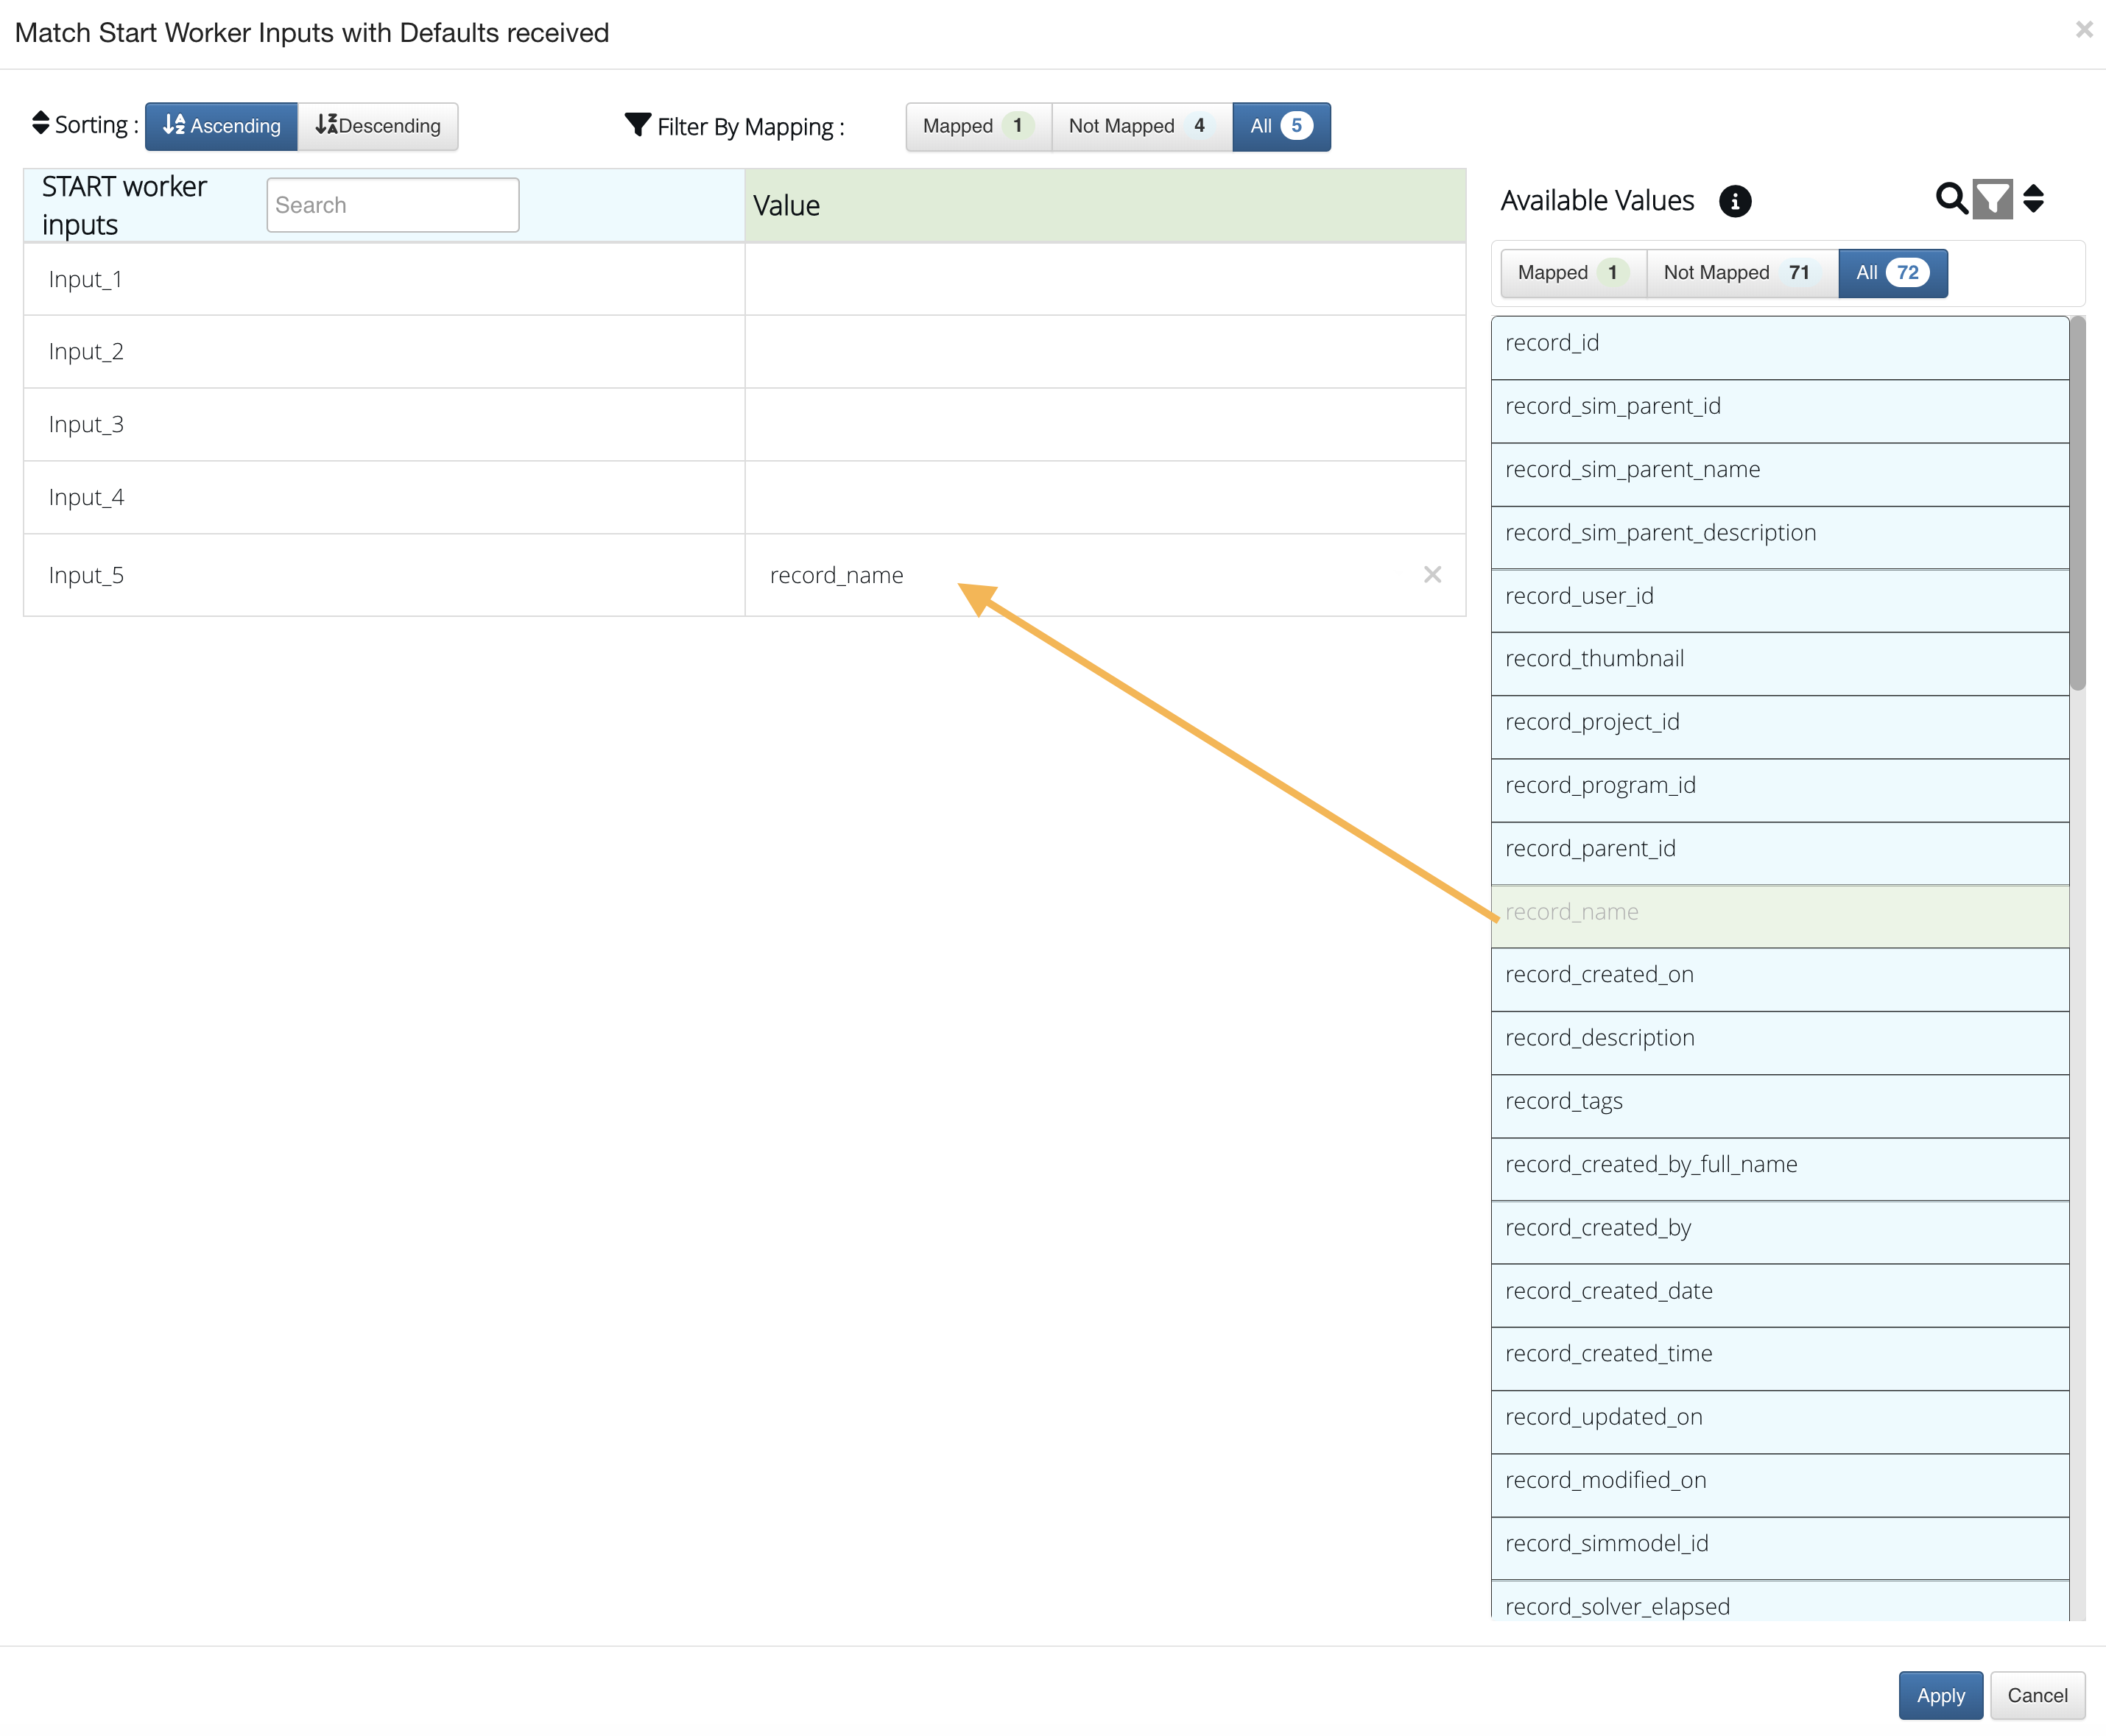
Task: Open the Available Values filter icon
Action: [x=1992, y=199]
